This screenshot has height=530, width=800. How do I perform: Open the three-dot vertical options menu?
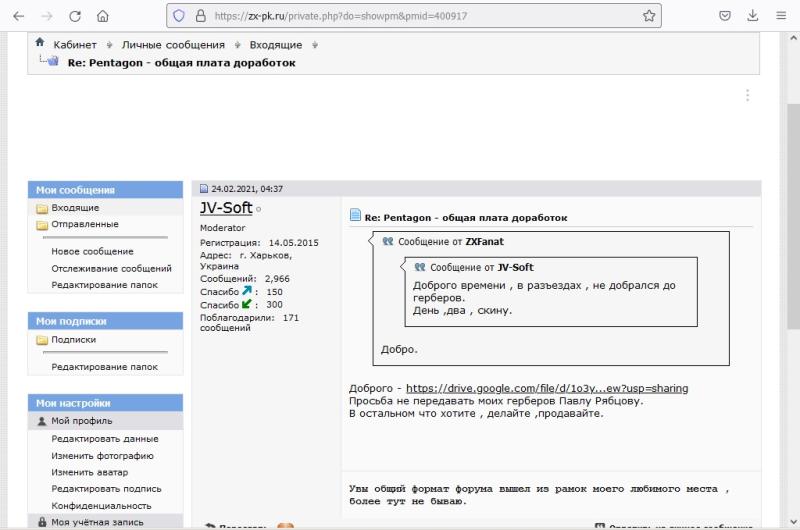(747, 96)
